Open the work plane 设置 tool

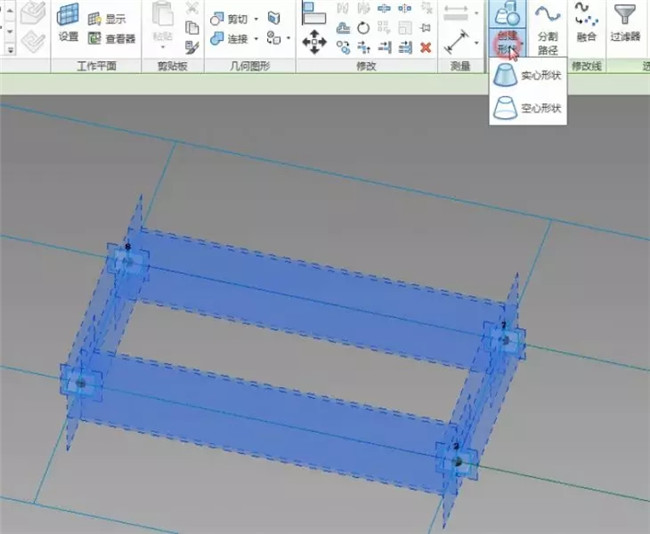[68, 23]
